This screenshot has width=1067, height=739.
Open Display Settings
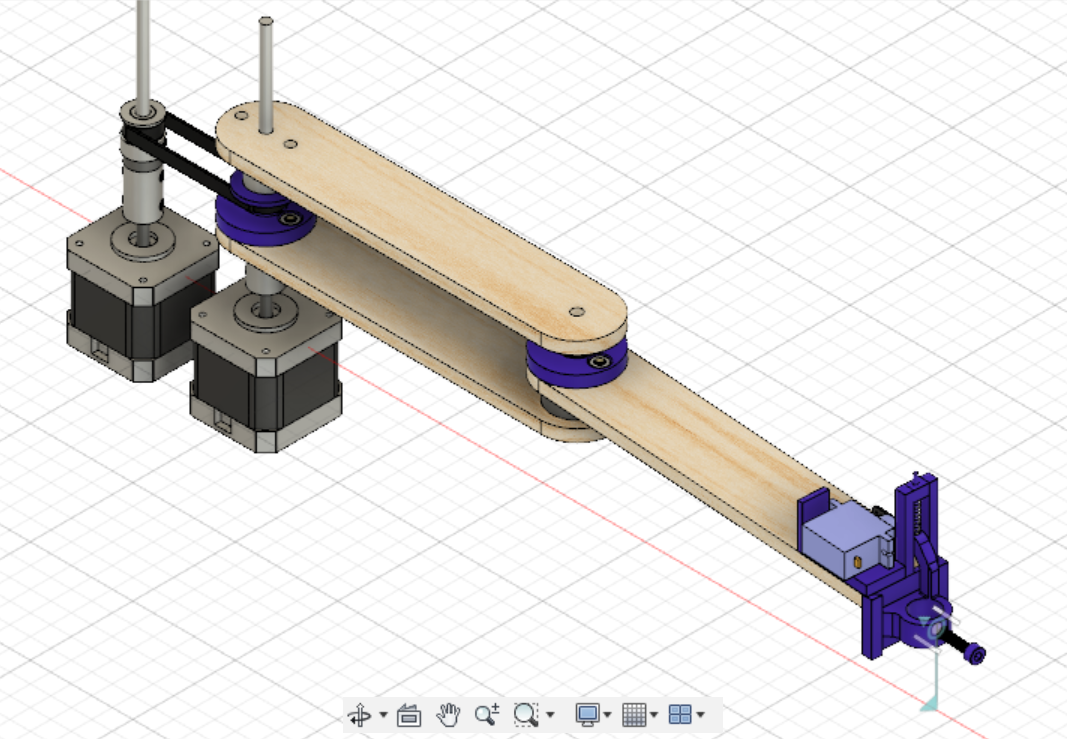(589, 715)
